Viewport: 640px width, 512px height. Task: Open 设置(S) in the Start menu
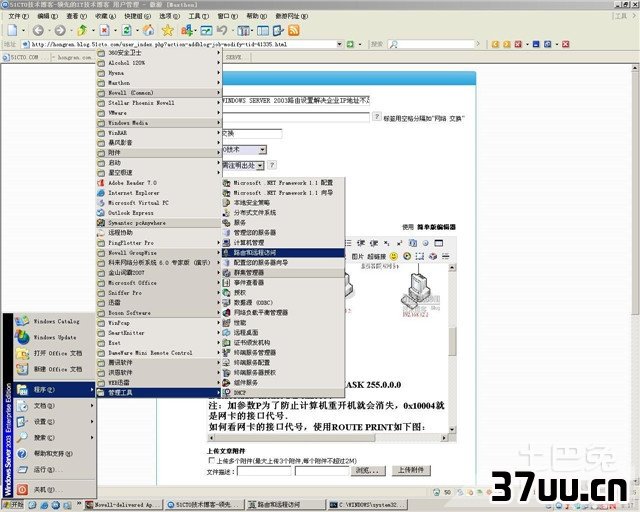(54, 421)
